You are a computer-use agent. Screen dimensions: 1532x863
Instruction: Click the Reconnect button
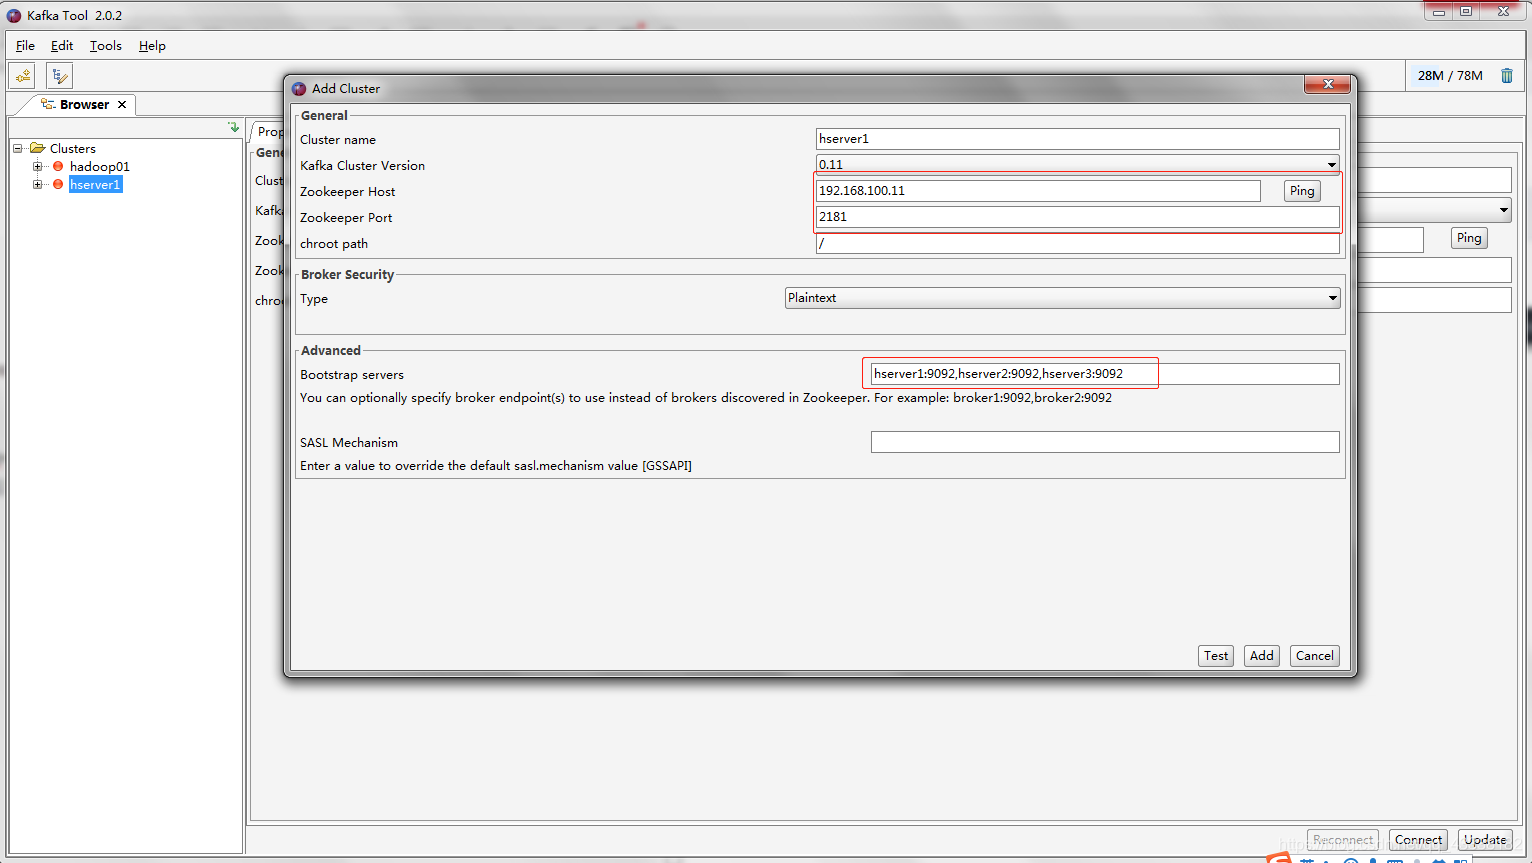[1342, 840]
